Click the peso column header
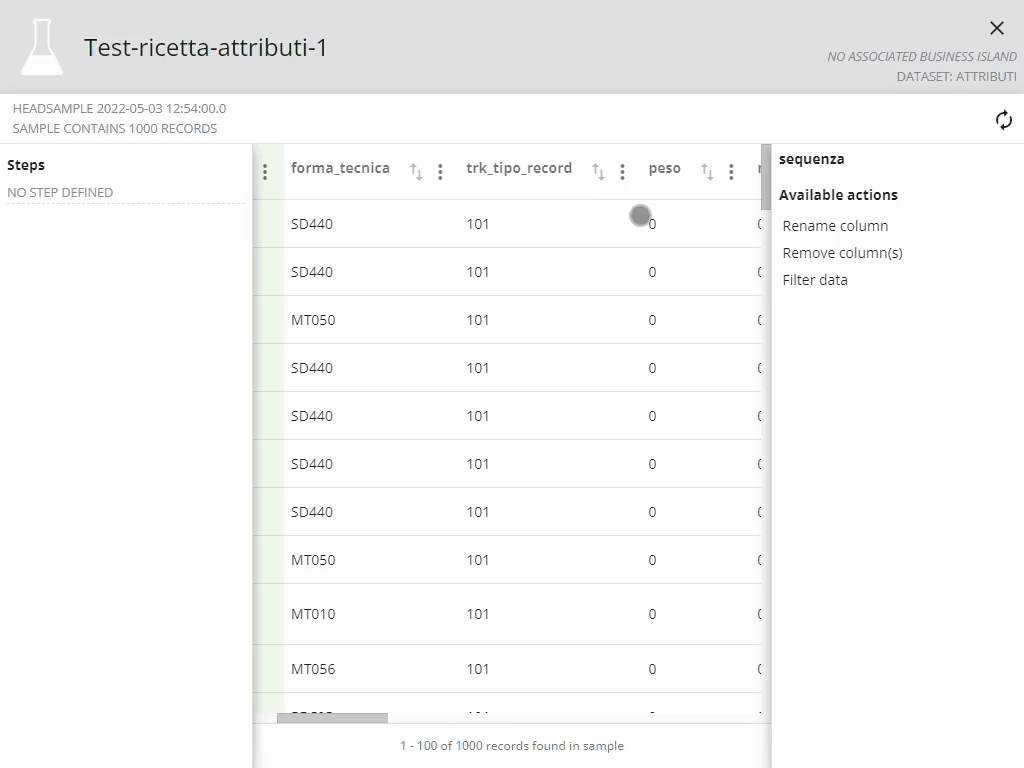 664,168
